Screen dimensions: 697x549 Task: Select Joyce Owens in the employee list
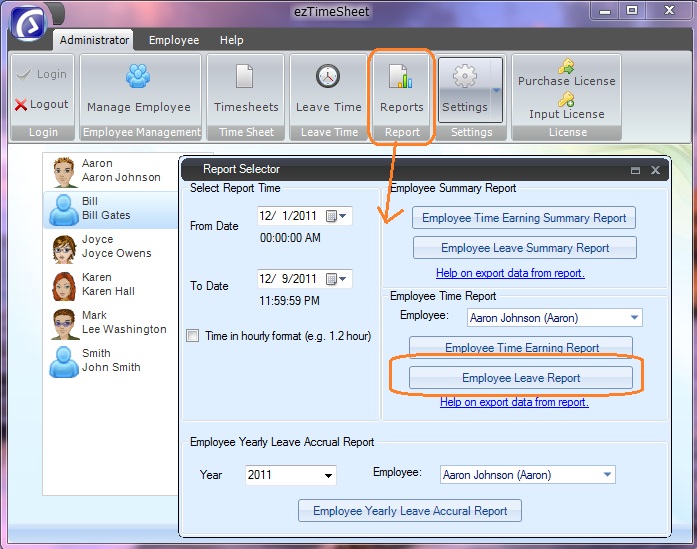tap(110, 247)
